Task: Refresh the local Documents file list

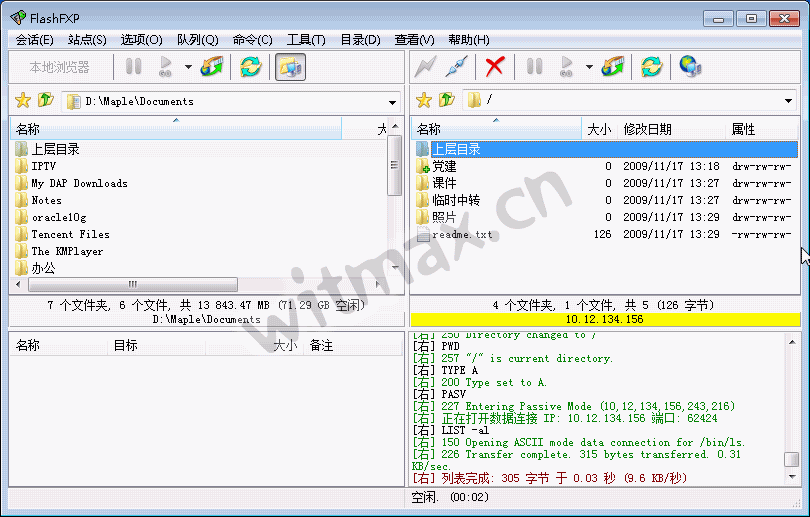Action: [251, 67]
